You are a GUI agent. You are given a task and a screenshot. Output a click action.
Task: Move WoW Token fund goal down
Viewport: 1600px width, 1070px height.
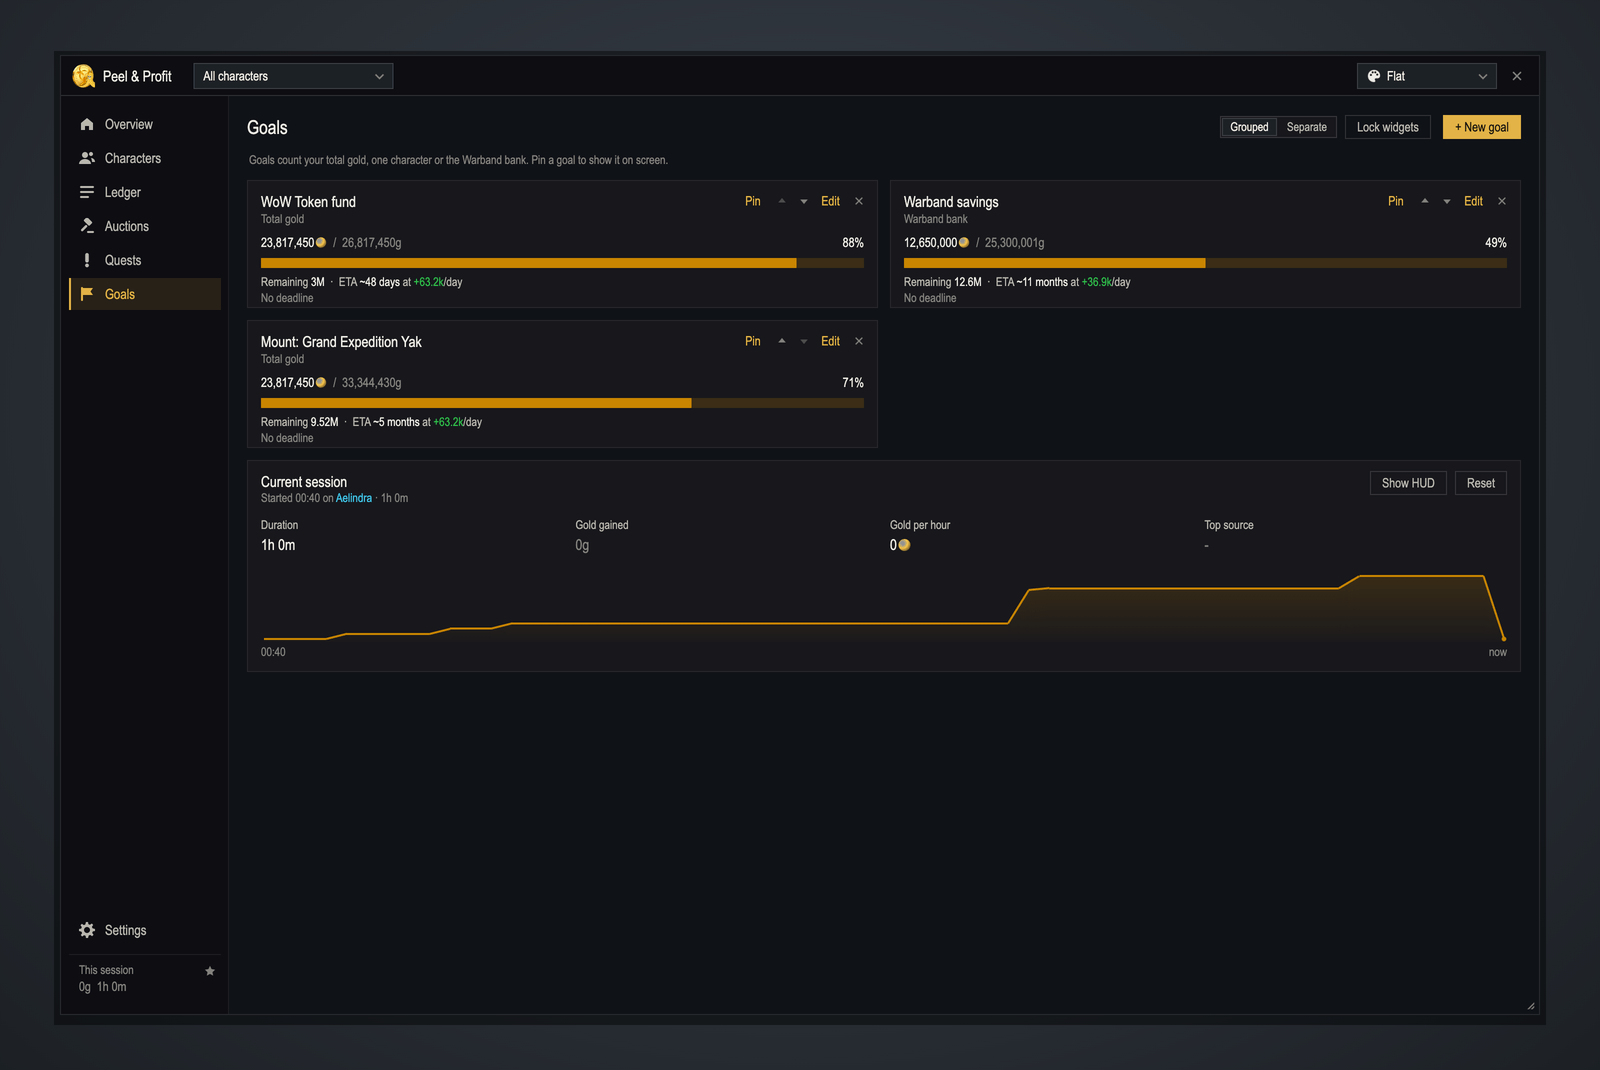(804, 201)
